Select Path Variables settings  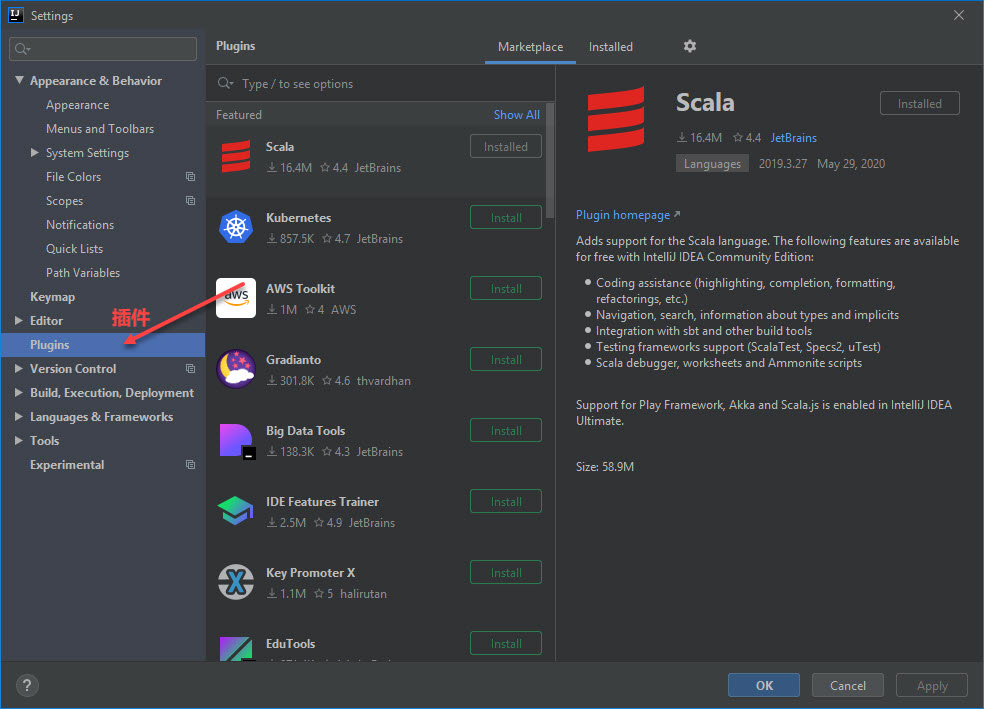[83, 273]
